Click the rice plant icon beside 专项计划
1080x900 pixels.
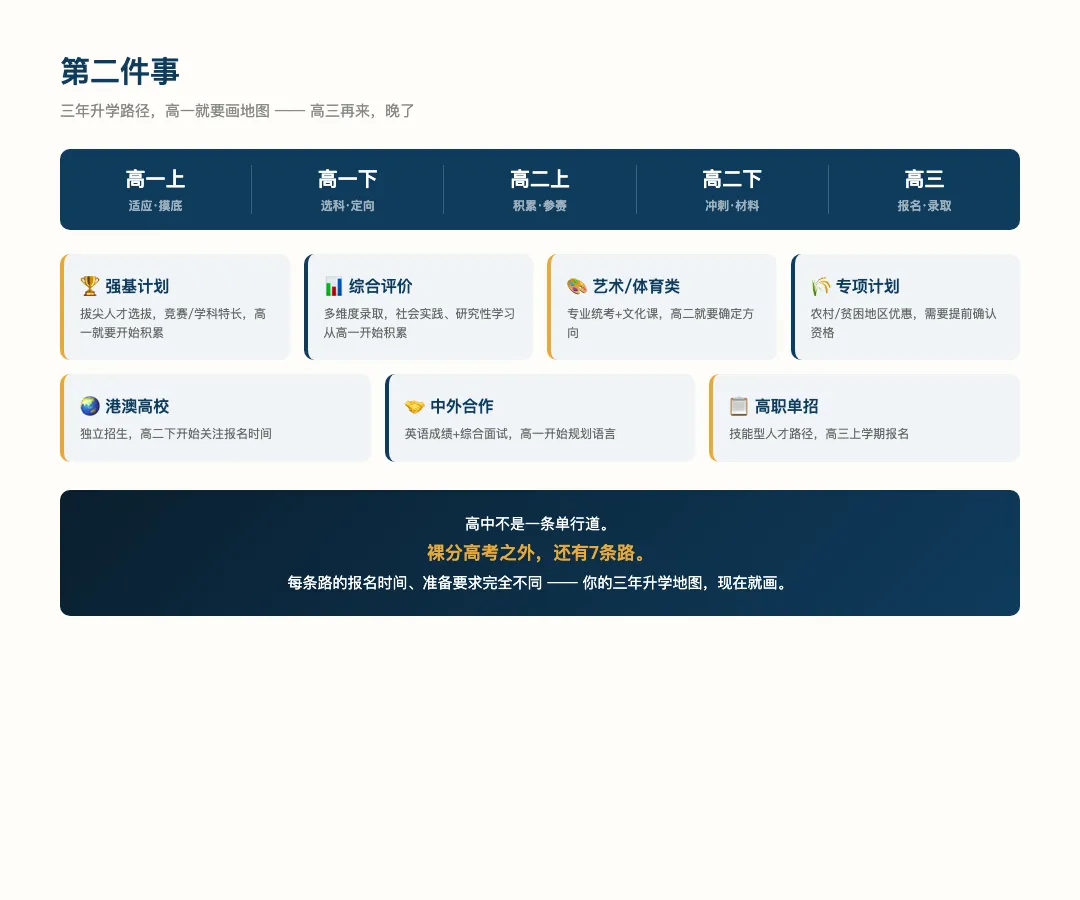pyautogui.click(x=820, y=286)
